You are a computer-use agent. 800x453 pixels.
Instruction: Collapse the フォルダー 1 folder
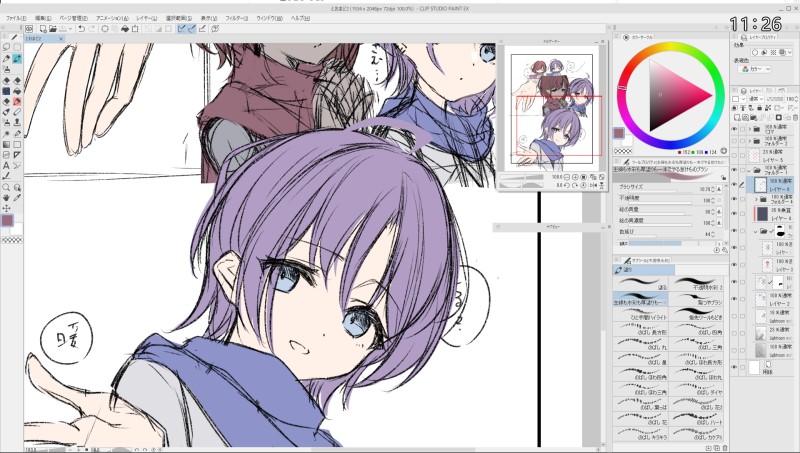click(750, 170)
